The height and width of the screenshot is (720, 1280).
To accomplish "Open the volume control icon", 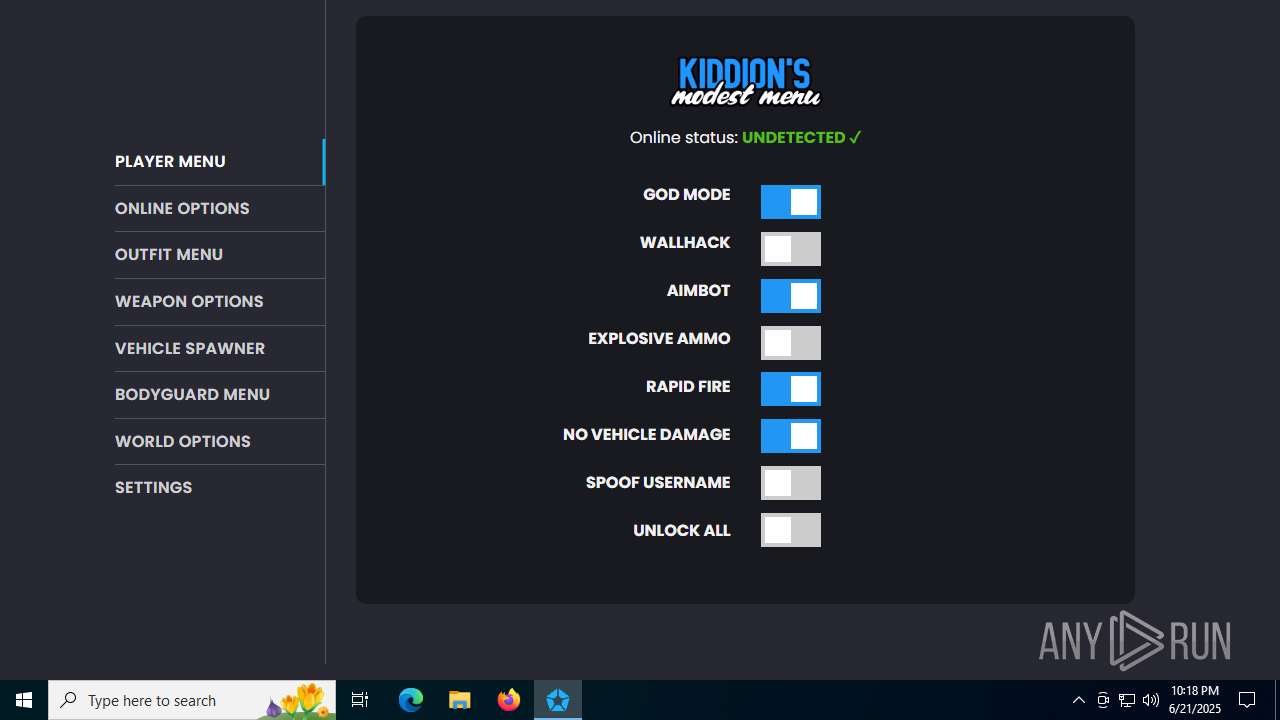I will coord(1151,700).
